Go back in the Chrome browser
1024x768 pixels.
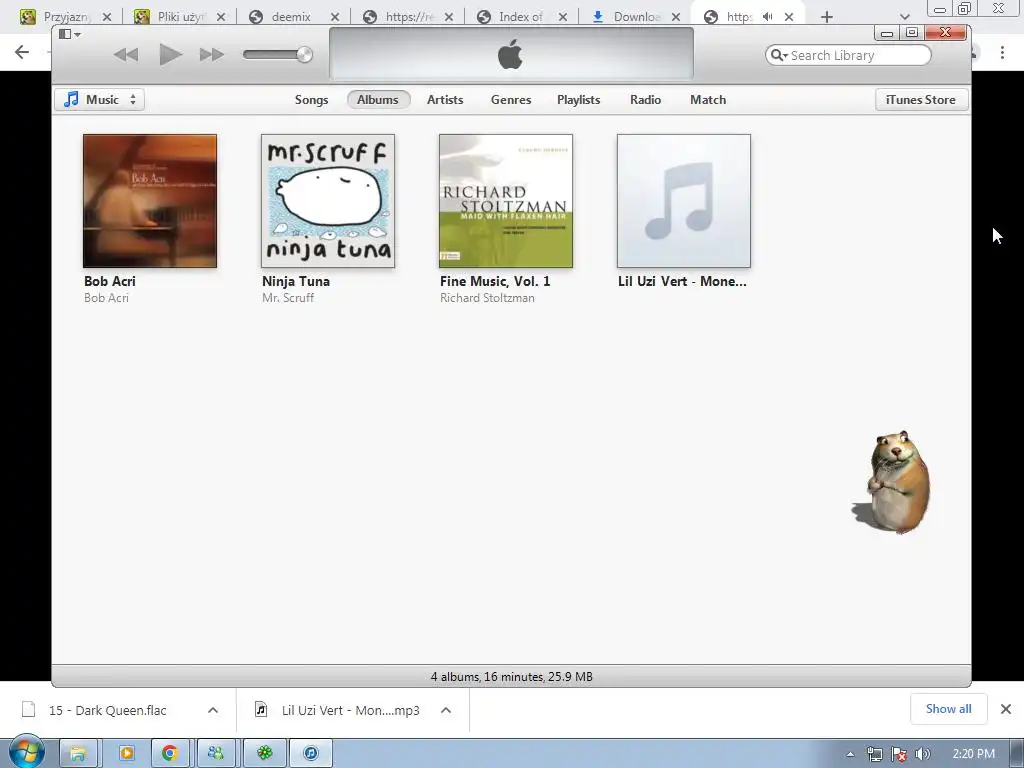22,52
